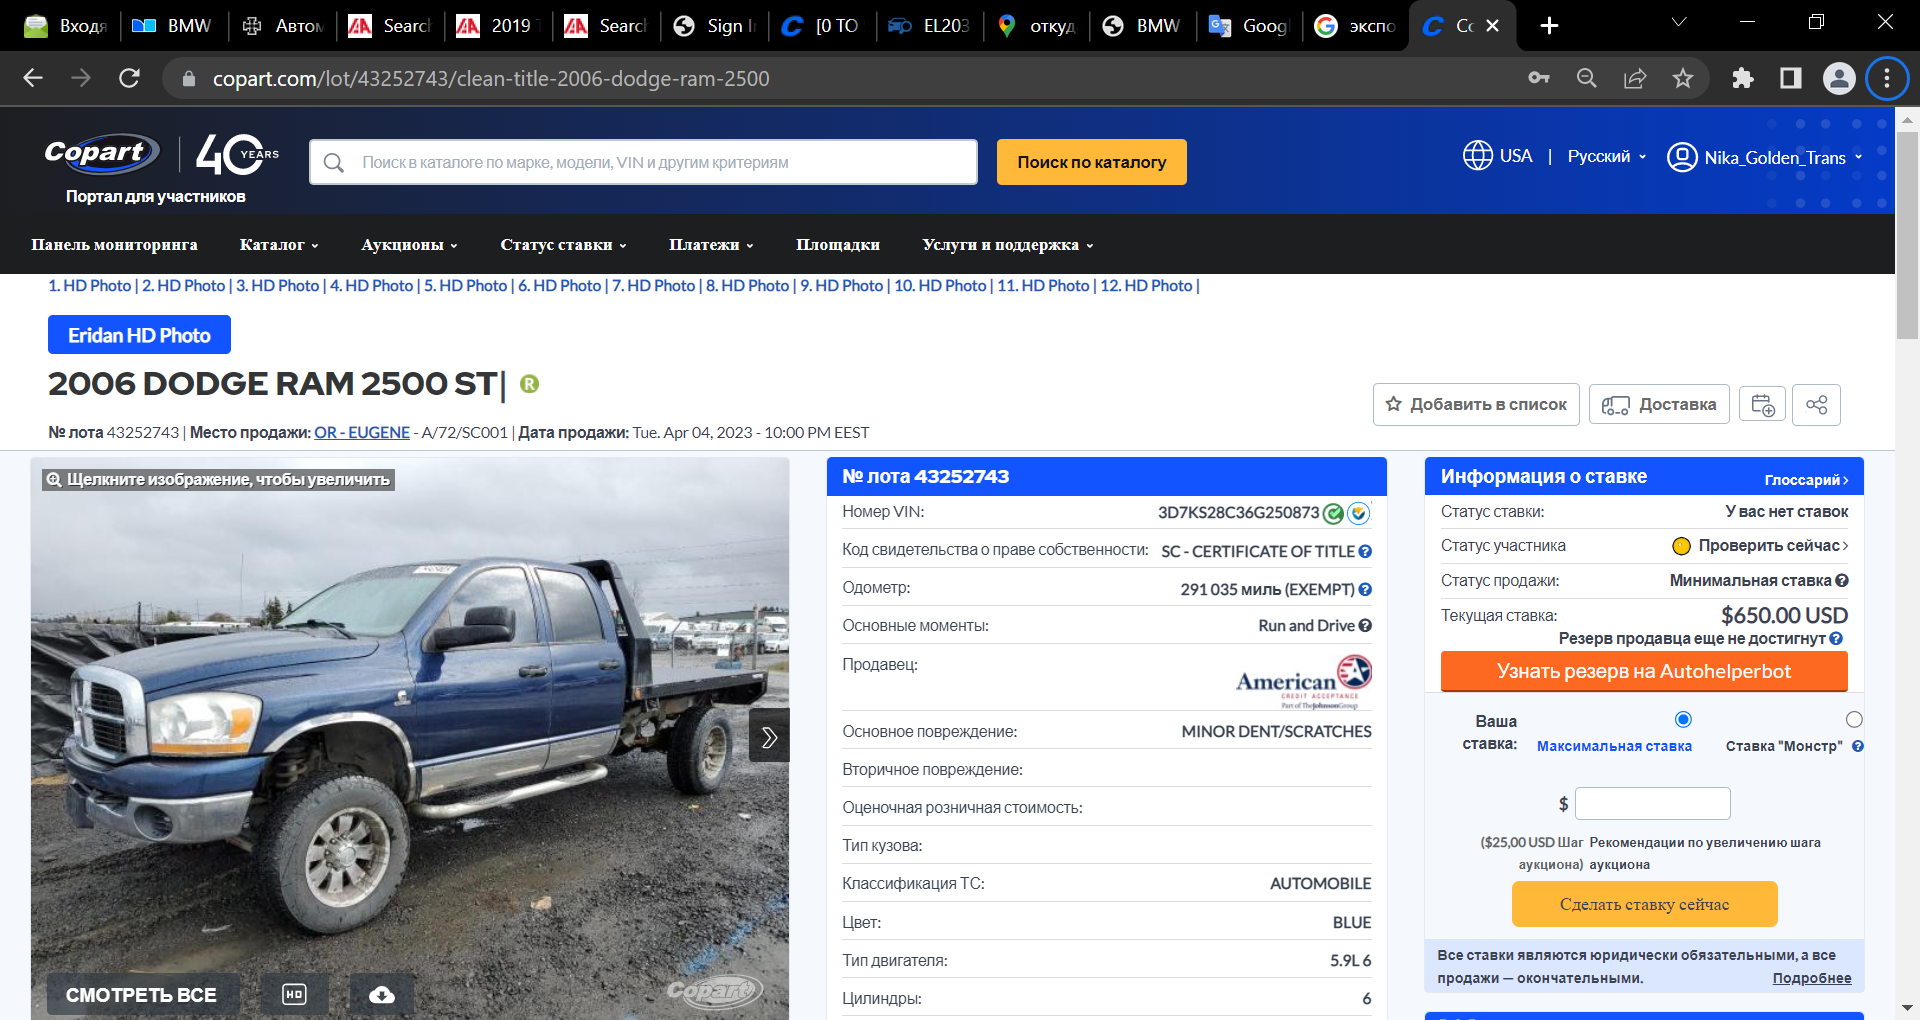Go to Площадки menu item
Viewport: 1920px width, 1020px height.
837,245
